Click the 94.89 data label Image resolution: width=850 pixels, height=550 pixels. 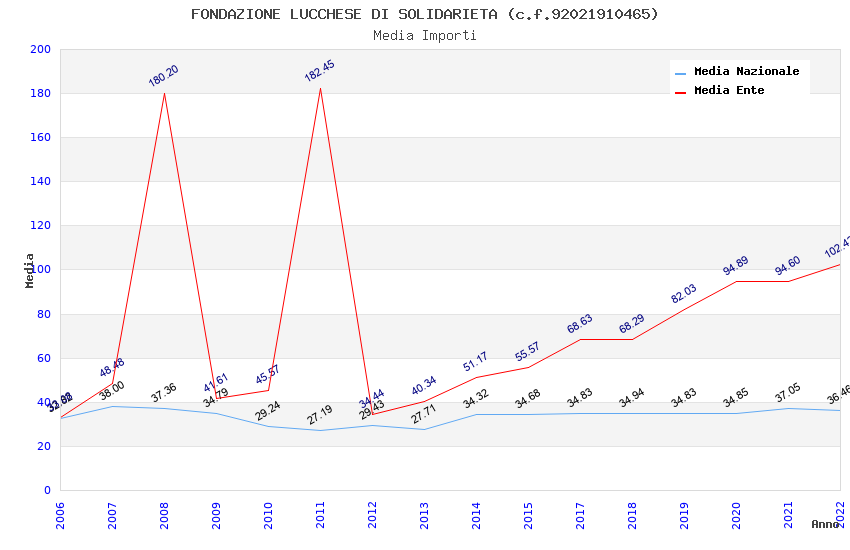click(736, 266)
